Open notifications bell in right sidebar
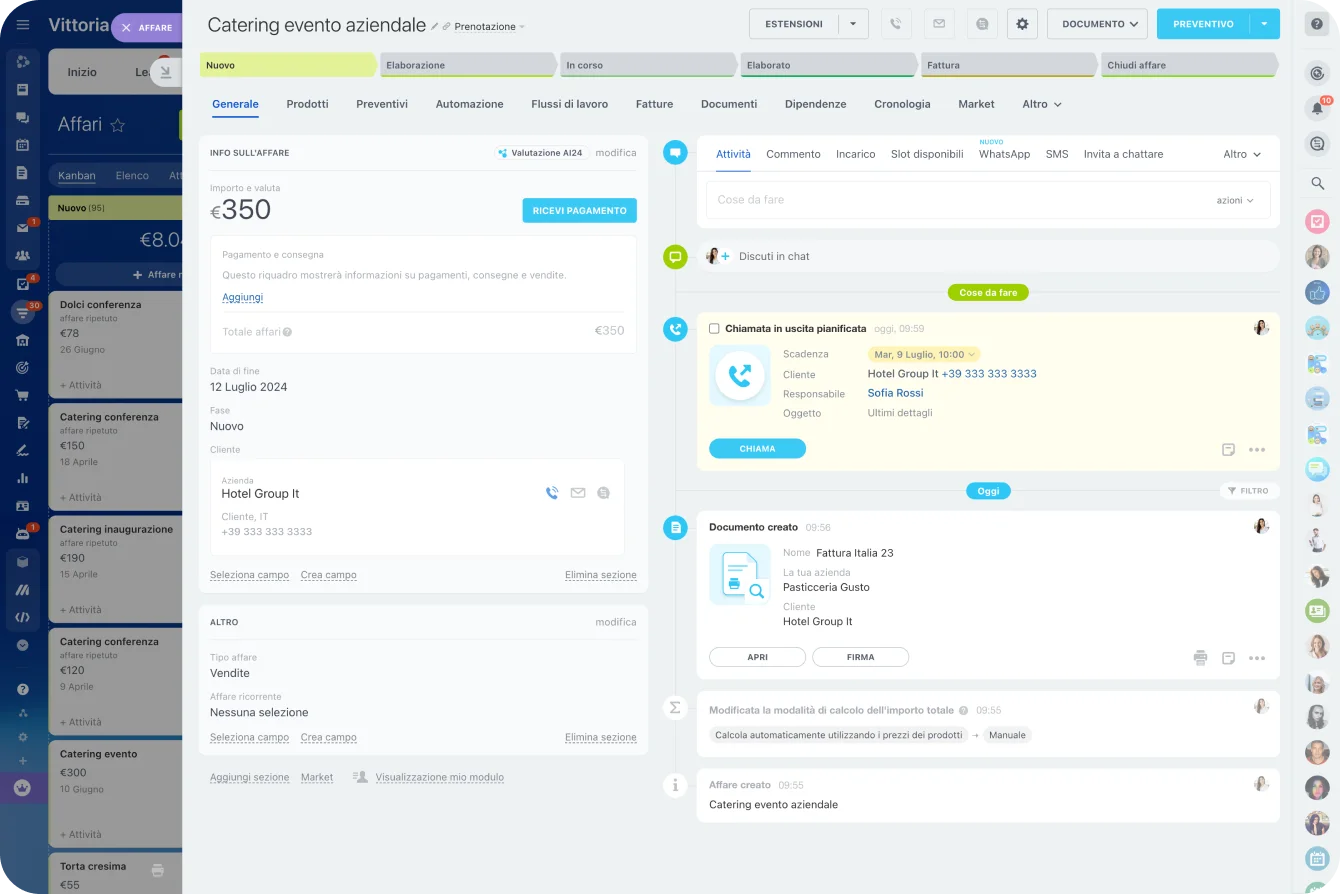1340x894 pixels. tap(1317, 109)
